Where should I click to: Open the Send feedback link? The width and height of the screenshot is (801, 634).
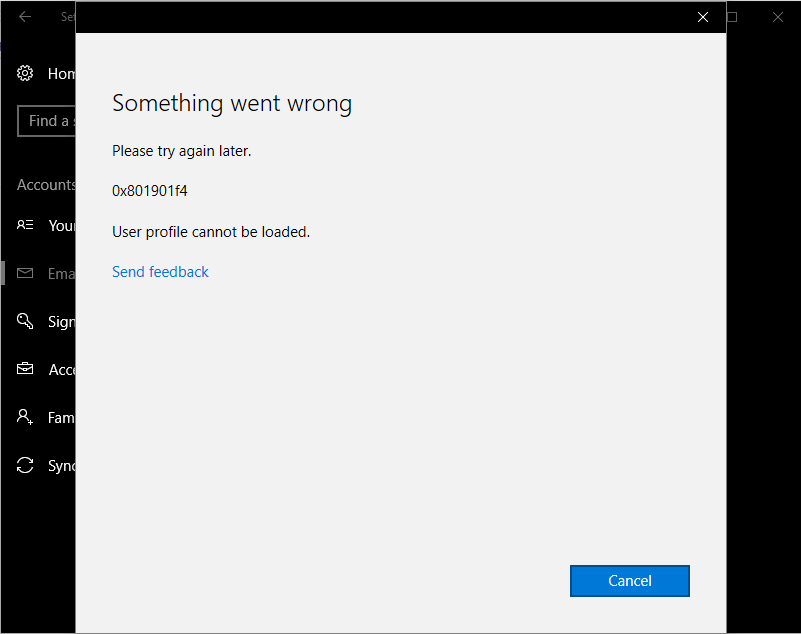click(x=160, y=272)
